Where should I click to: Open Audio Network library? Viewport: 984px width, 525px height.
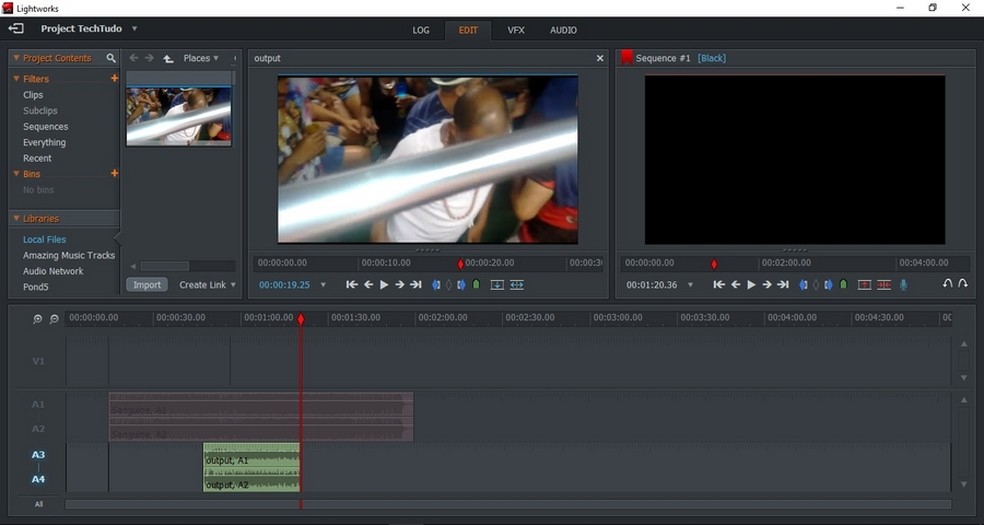(x=53, y=271)
